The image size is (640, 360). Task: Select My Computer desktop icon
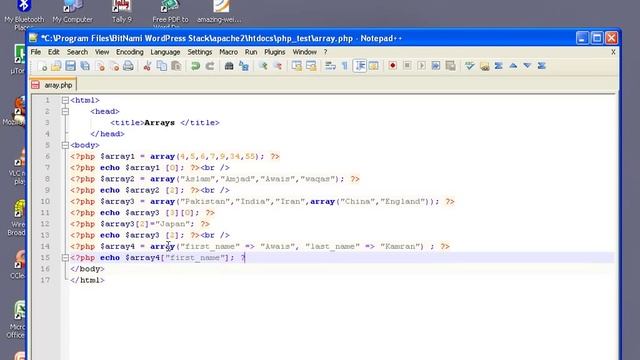pyautogui.click(x=72, y=11)
